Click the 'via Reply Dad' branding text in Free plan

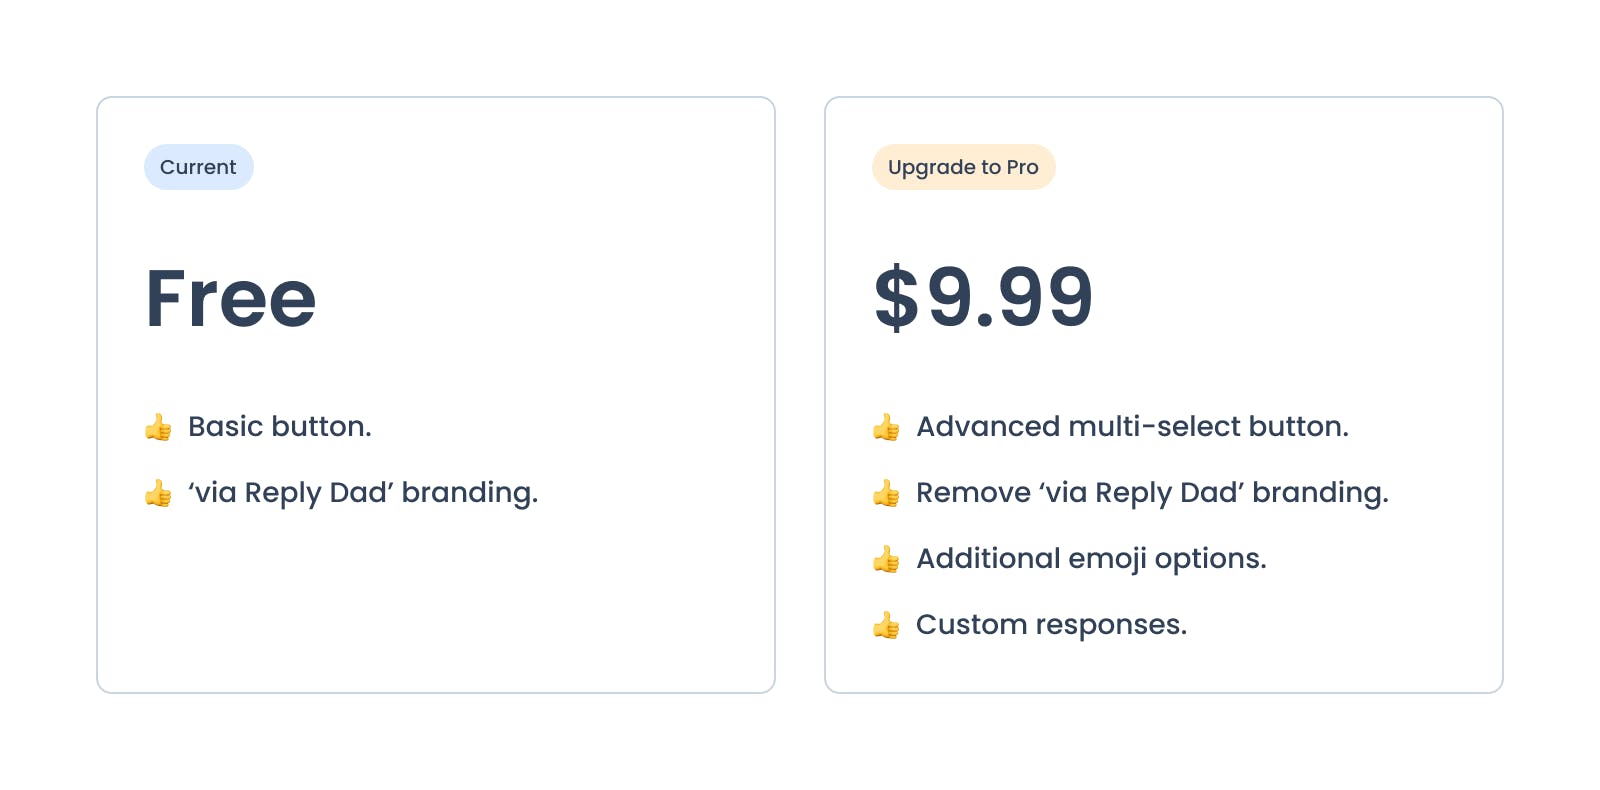[363, 493]
